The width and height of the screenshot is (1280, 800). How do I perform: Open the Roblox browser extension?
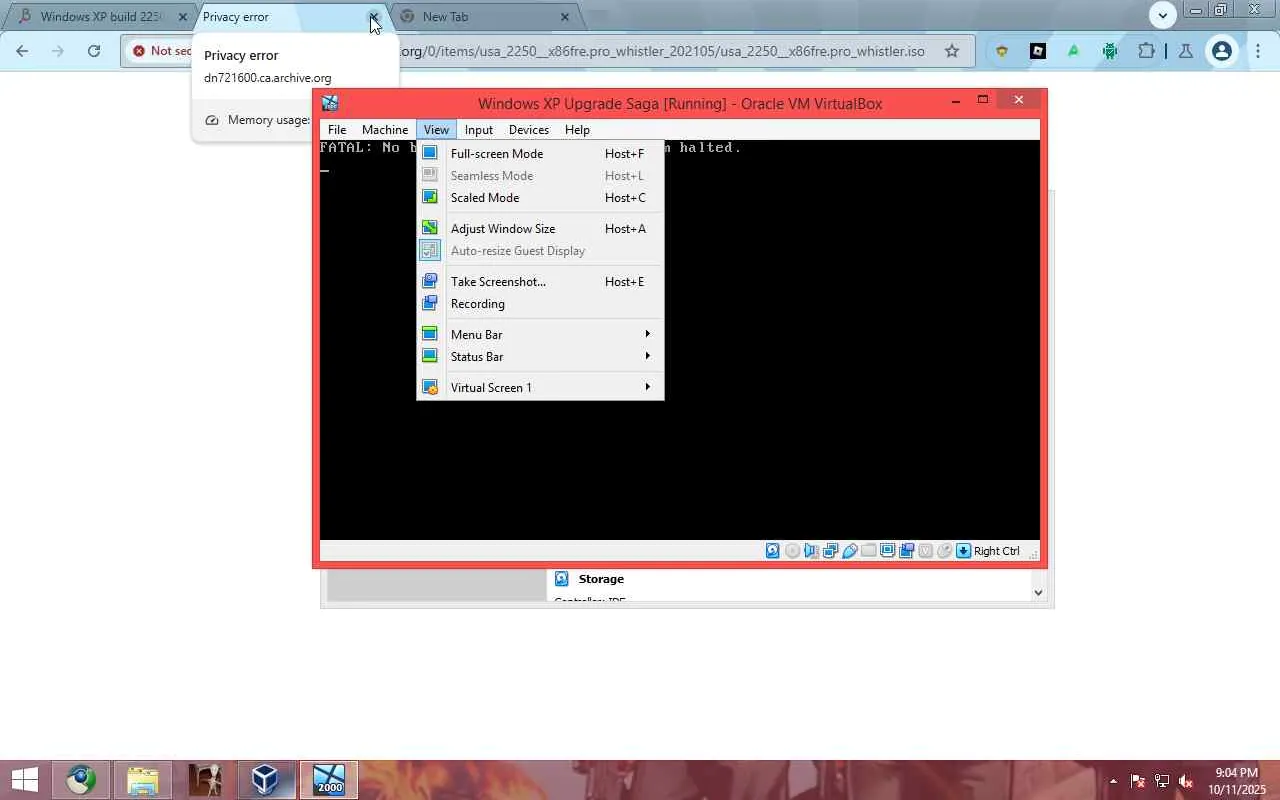tap(1038, 51)
